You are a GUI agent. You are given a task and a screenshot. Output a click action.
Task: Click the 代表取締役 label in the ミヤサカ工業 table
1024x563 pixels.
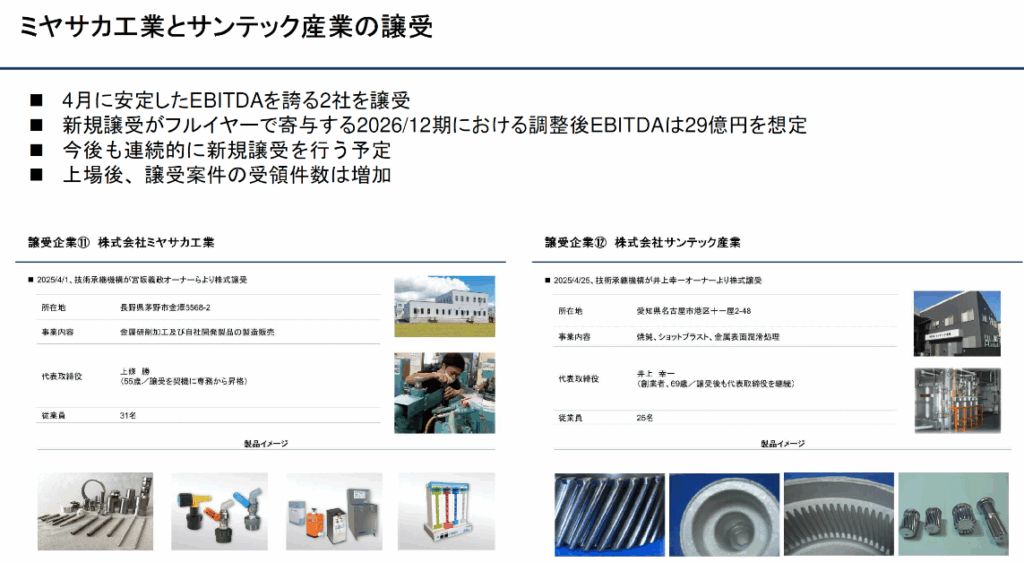click(62, 377)
